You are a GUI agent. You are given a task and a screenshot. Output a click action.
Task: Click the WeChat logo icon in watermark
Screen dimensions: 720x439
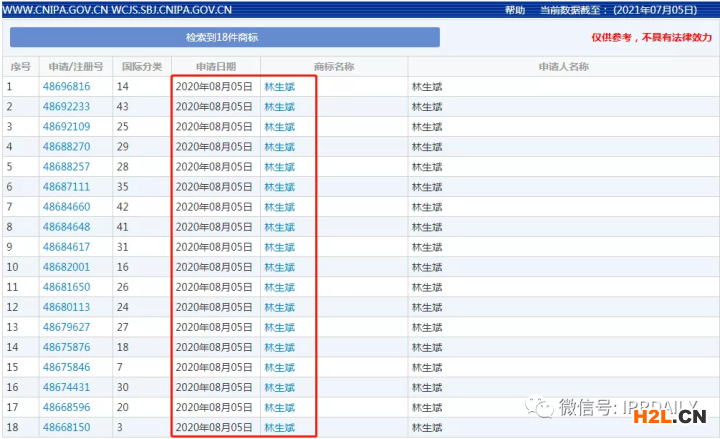tap(543, 406)
